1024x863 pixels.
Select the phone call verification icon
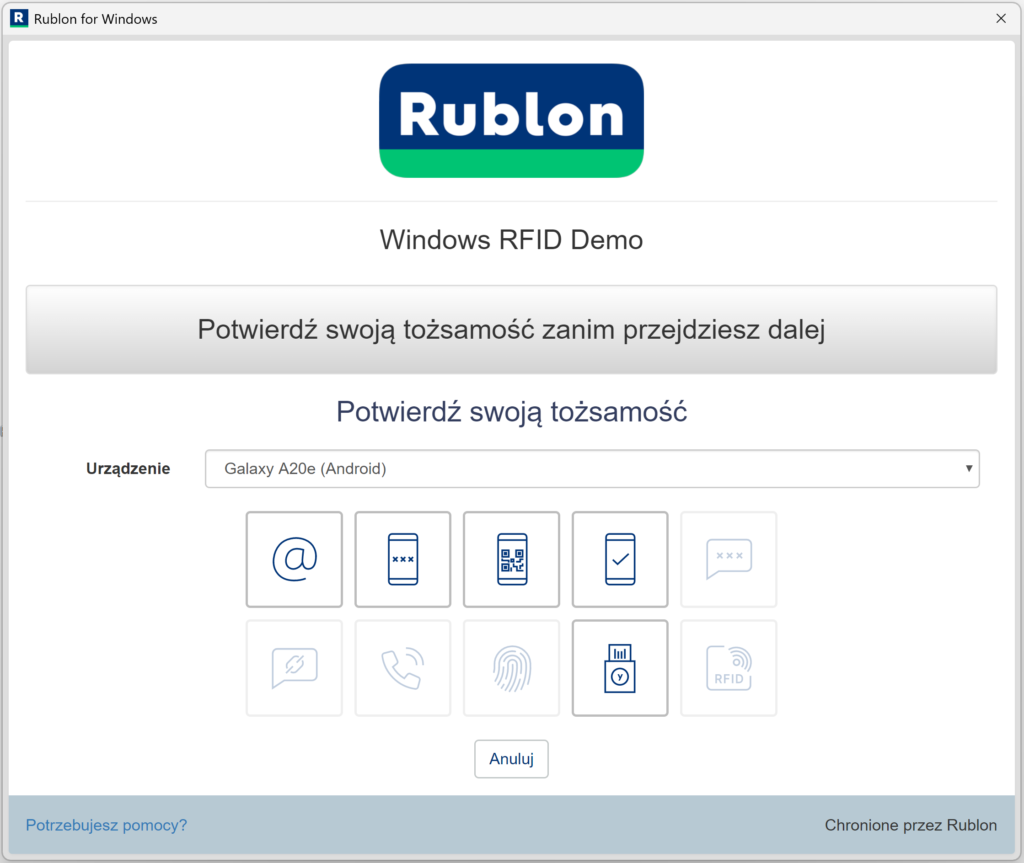[x=403, y=668]
